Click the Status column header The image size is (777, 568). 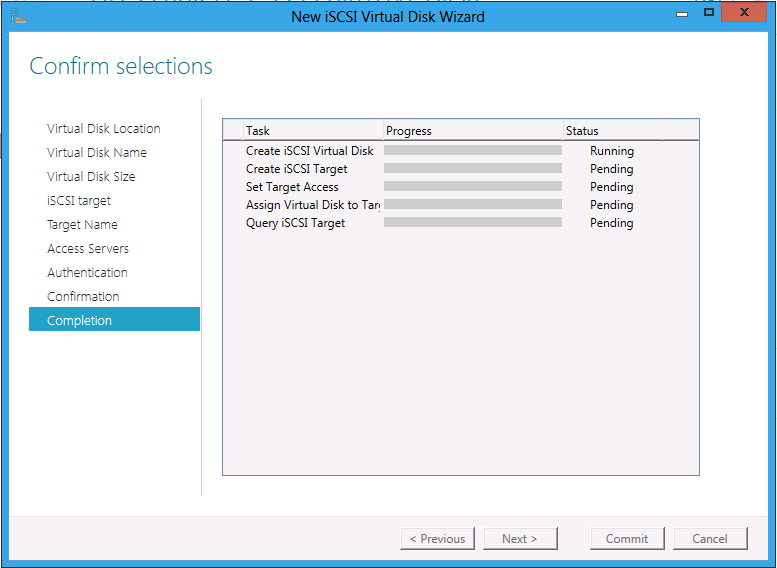coord(613,131)
